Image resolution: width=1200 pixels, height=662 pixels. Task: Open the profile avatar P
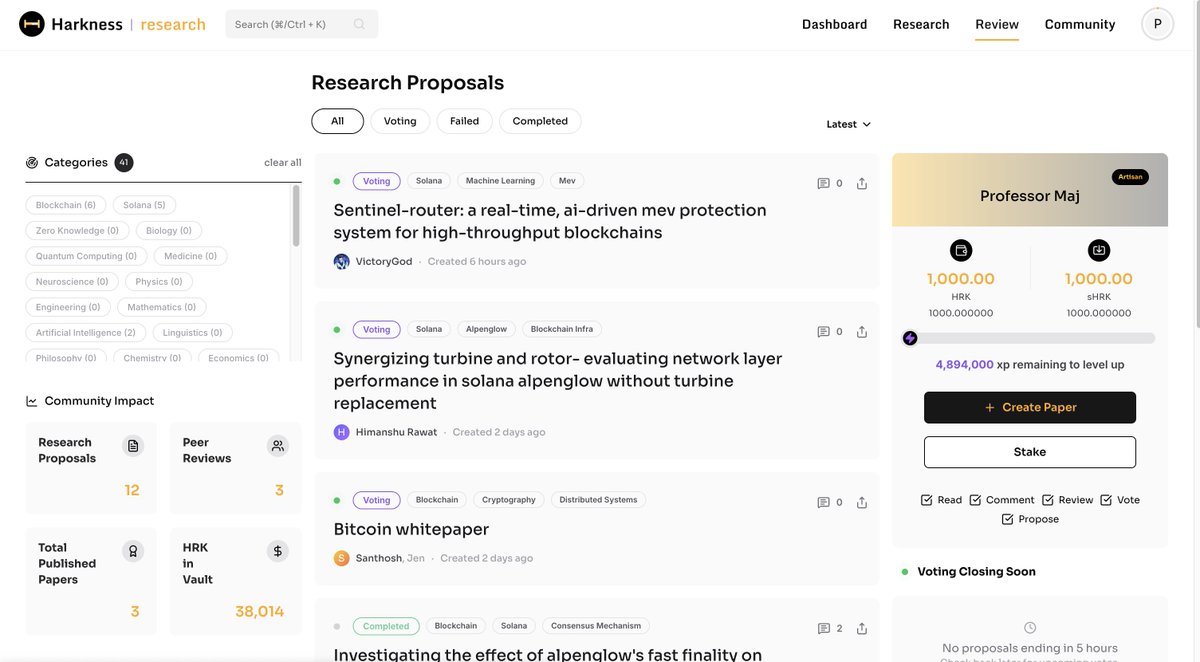[x=1157, y=24]
